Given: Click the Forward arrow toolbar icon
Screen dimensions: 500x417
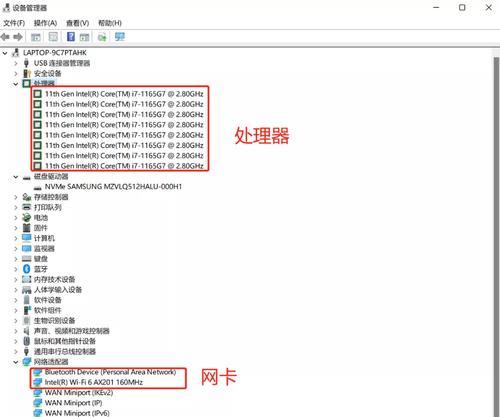Looking at the screenshot, I should pyautogui.click(x=18, y=37).
